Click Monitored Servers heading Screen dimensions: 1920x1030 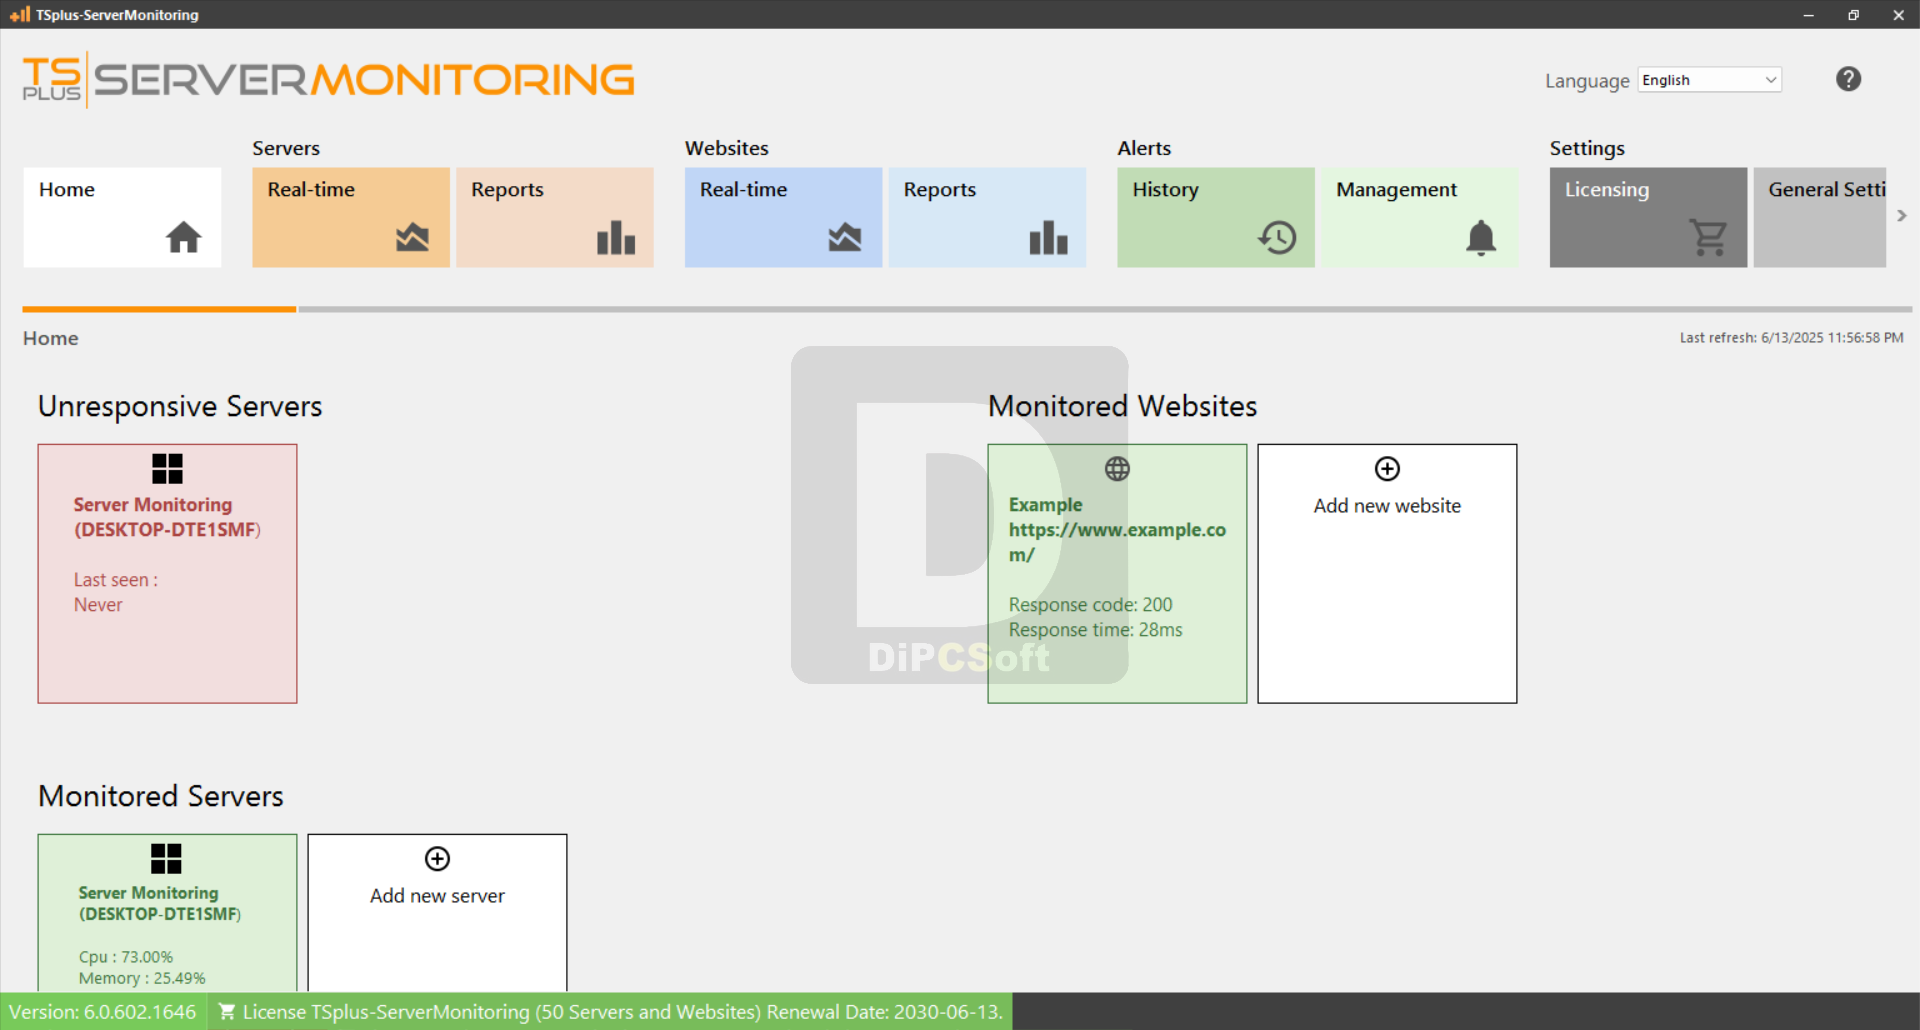(x=161, y=796)
